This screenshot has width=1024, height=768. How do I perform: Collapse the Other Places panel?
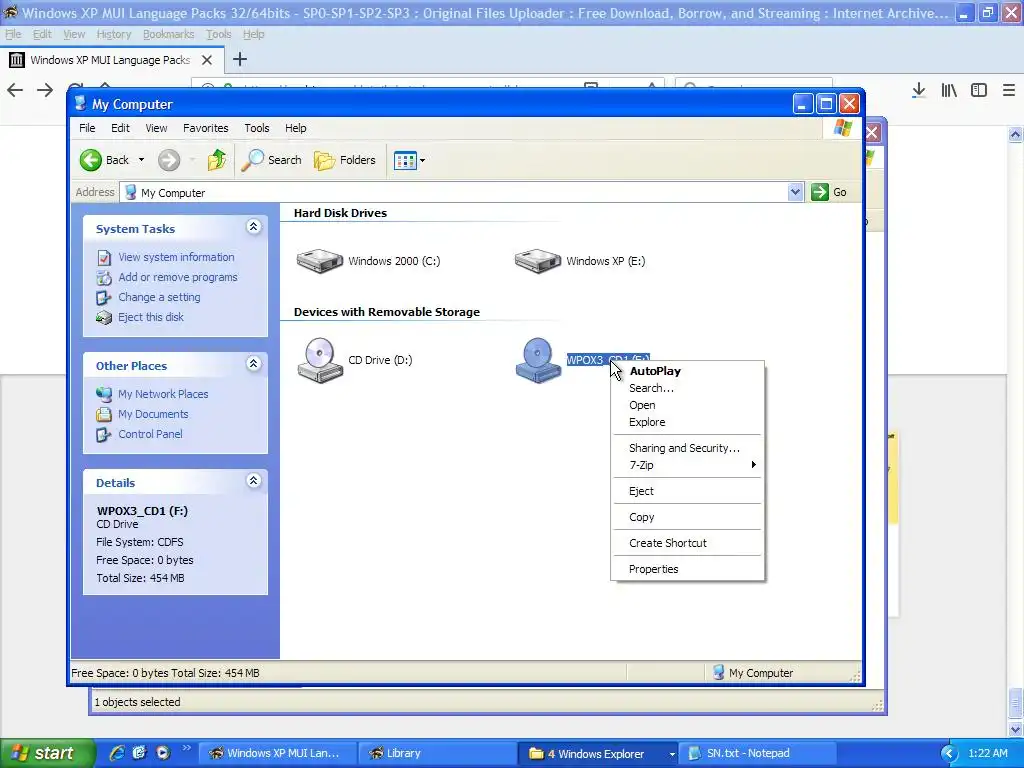coord(253,364)
